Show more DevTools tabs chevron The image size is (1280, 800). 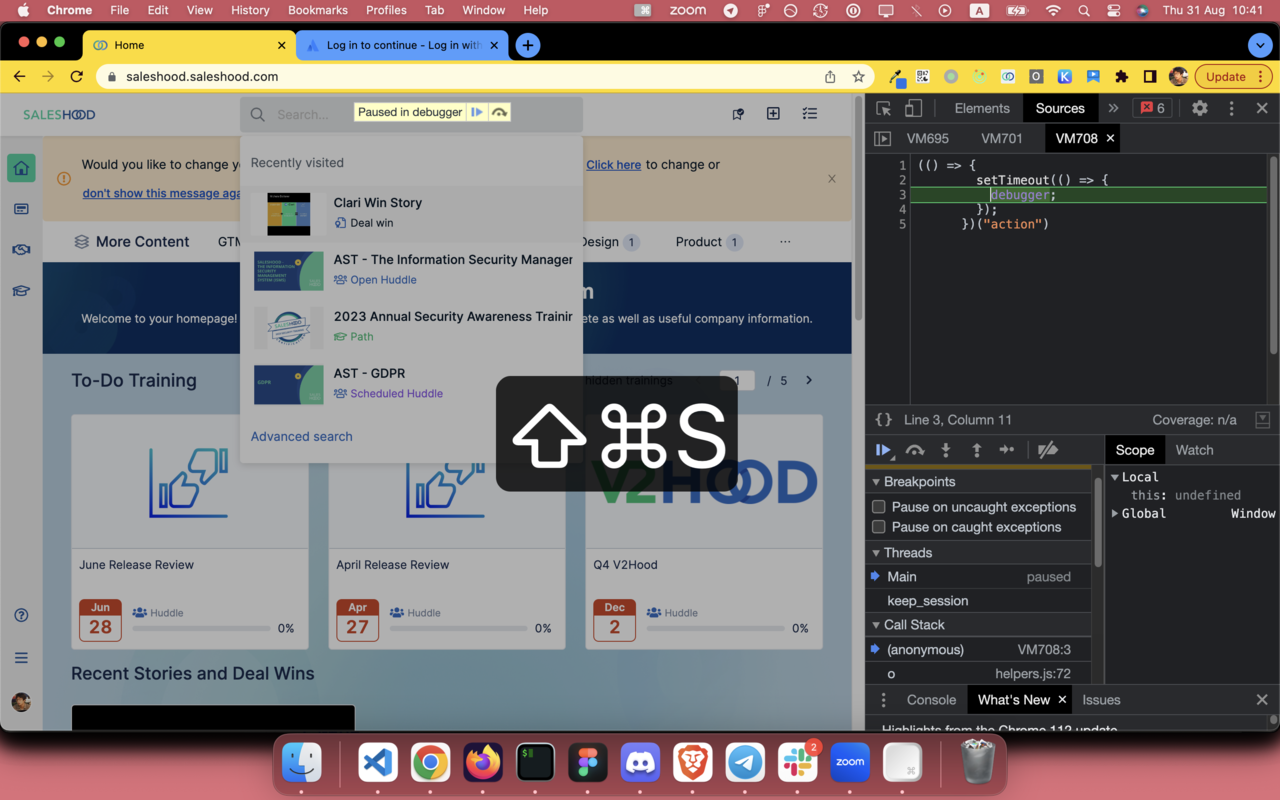(x=1113, y=108)
